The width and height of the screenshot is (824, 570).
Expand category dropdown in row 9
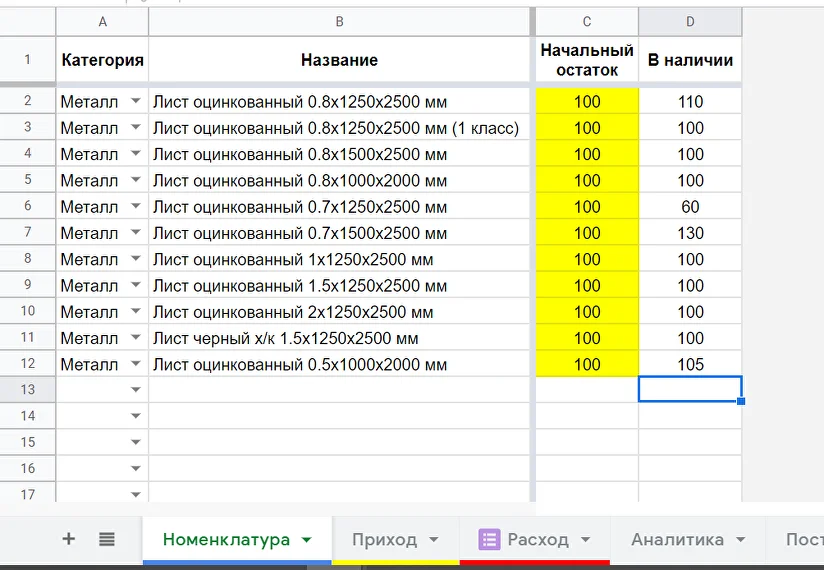pos(136,285)
